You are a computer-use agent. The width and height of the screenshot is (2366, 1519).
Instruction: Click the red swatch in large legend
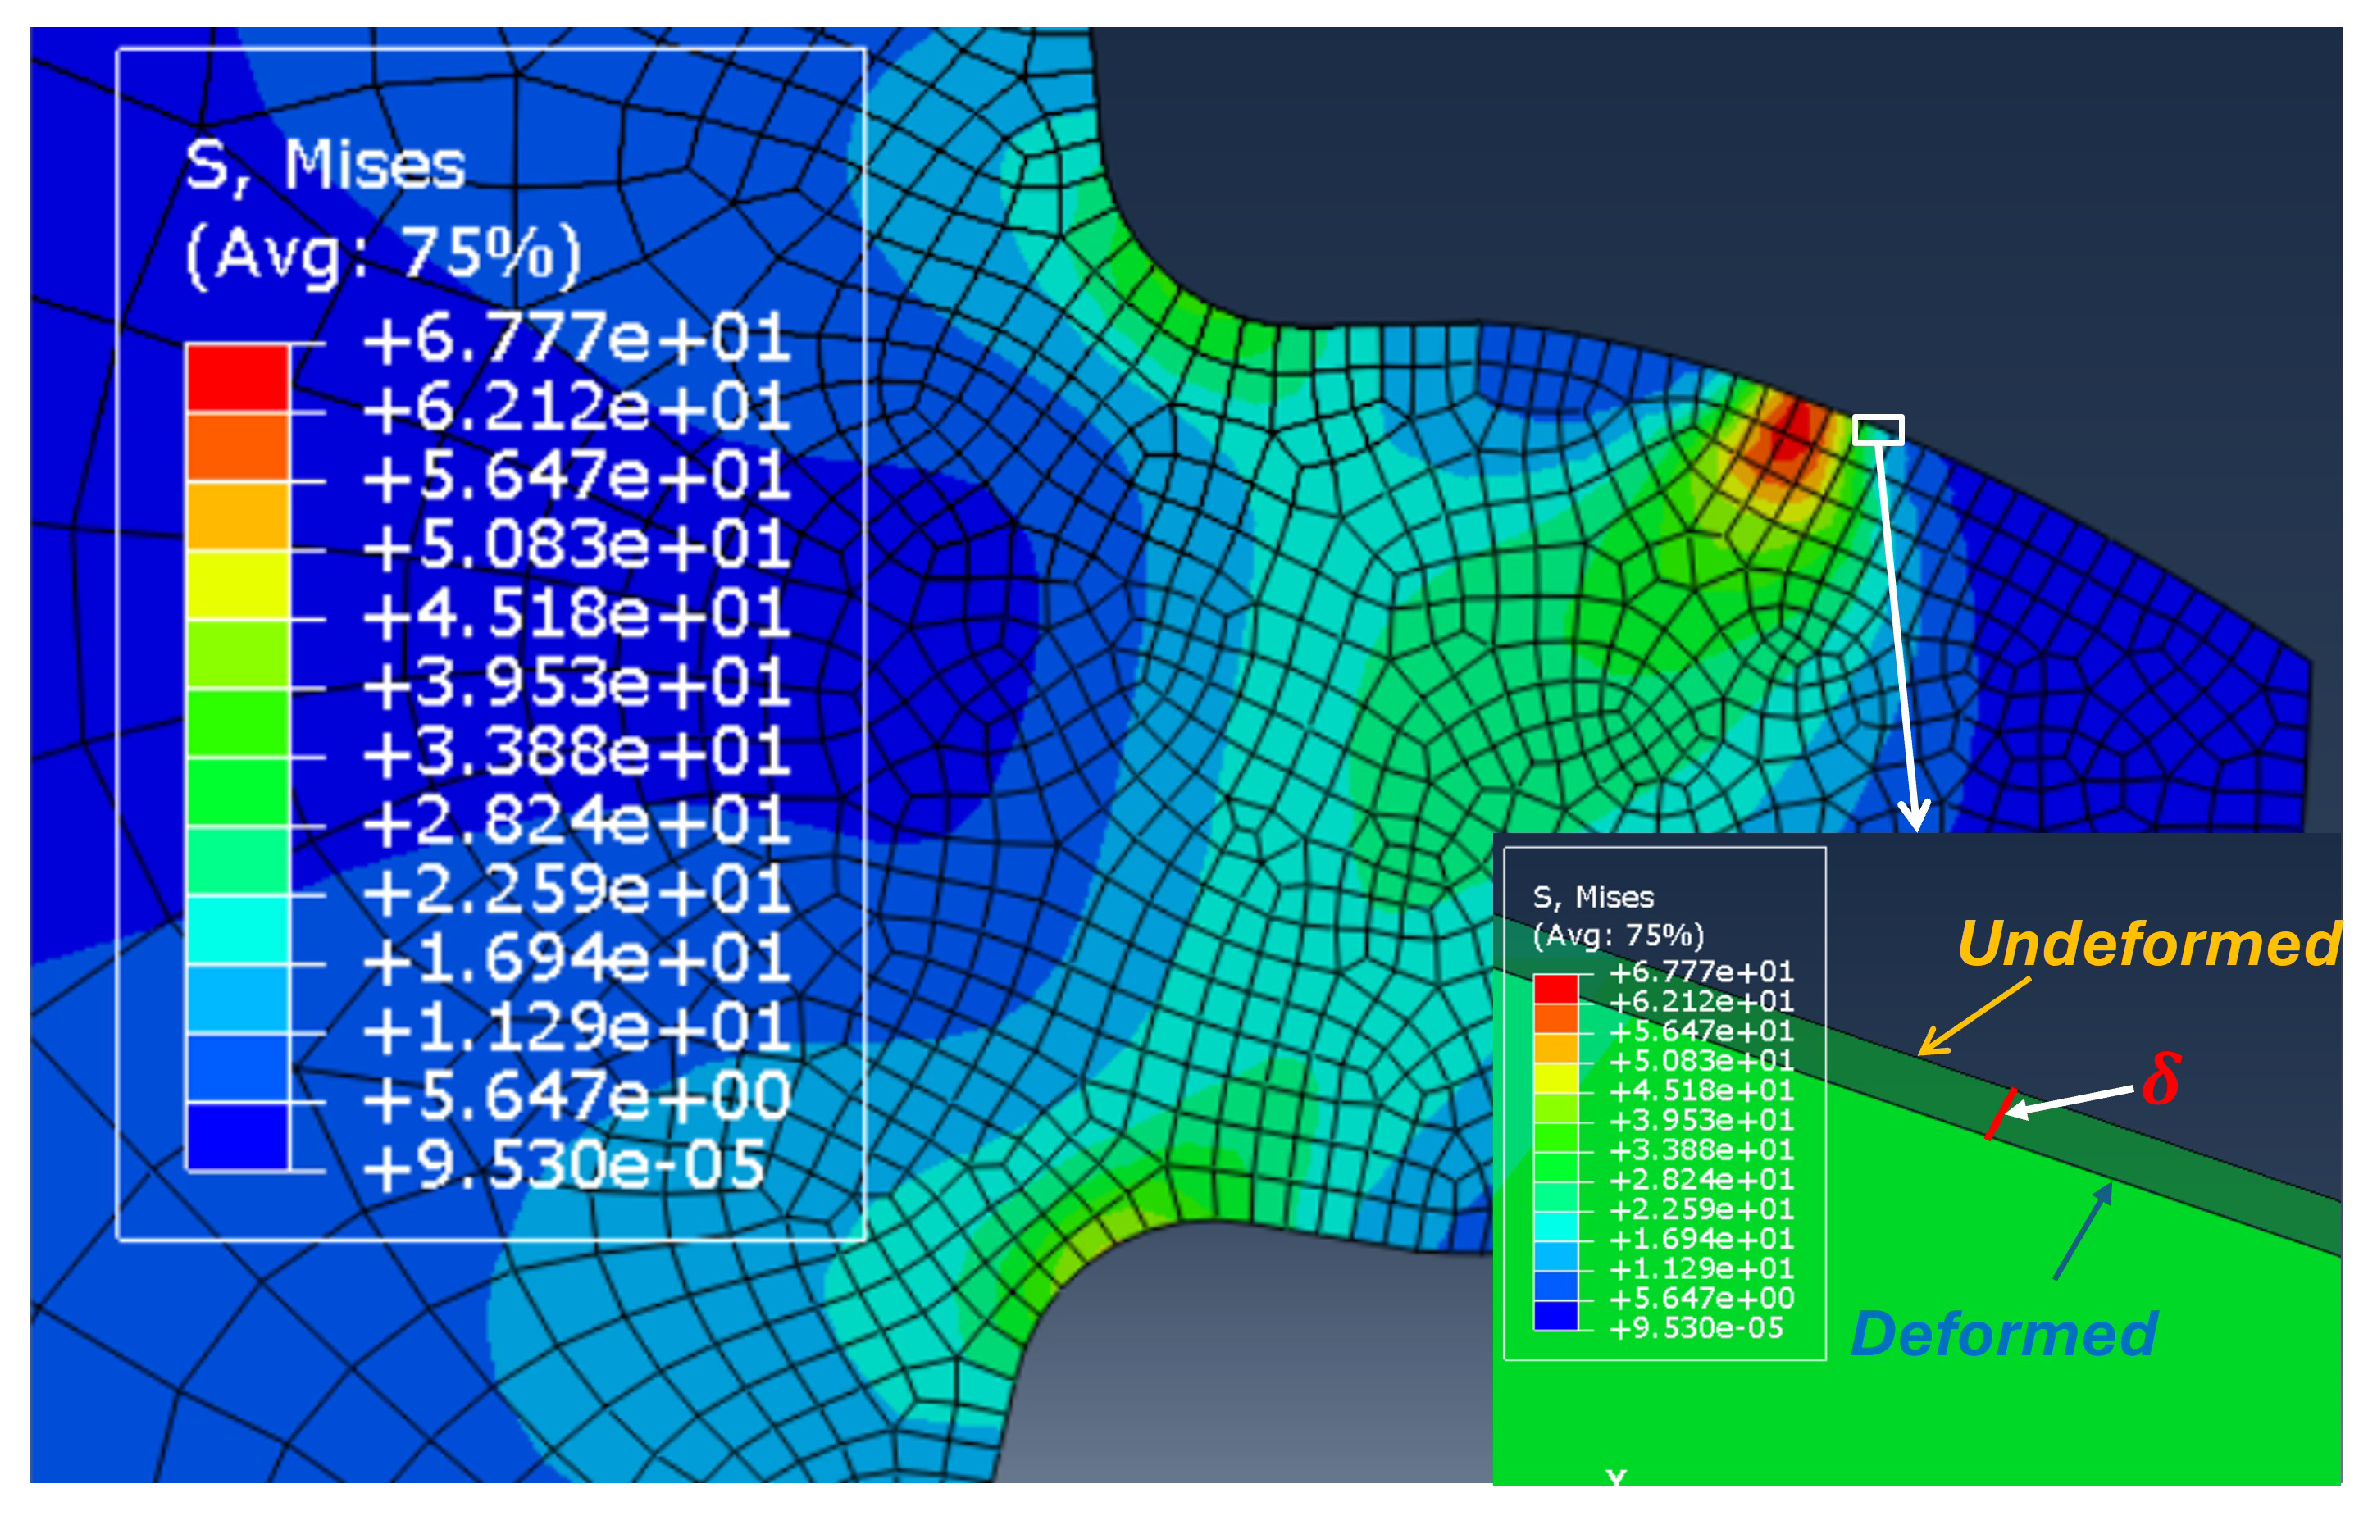tap(238, 377)
